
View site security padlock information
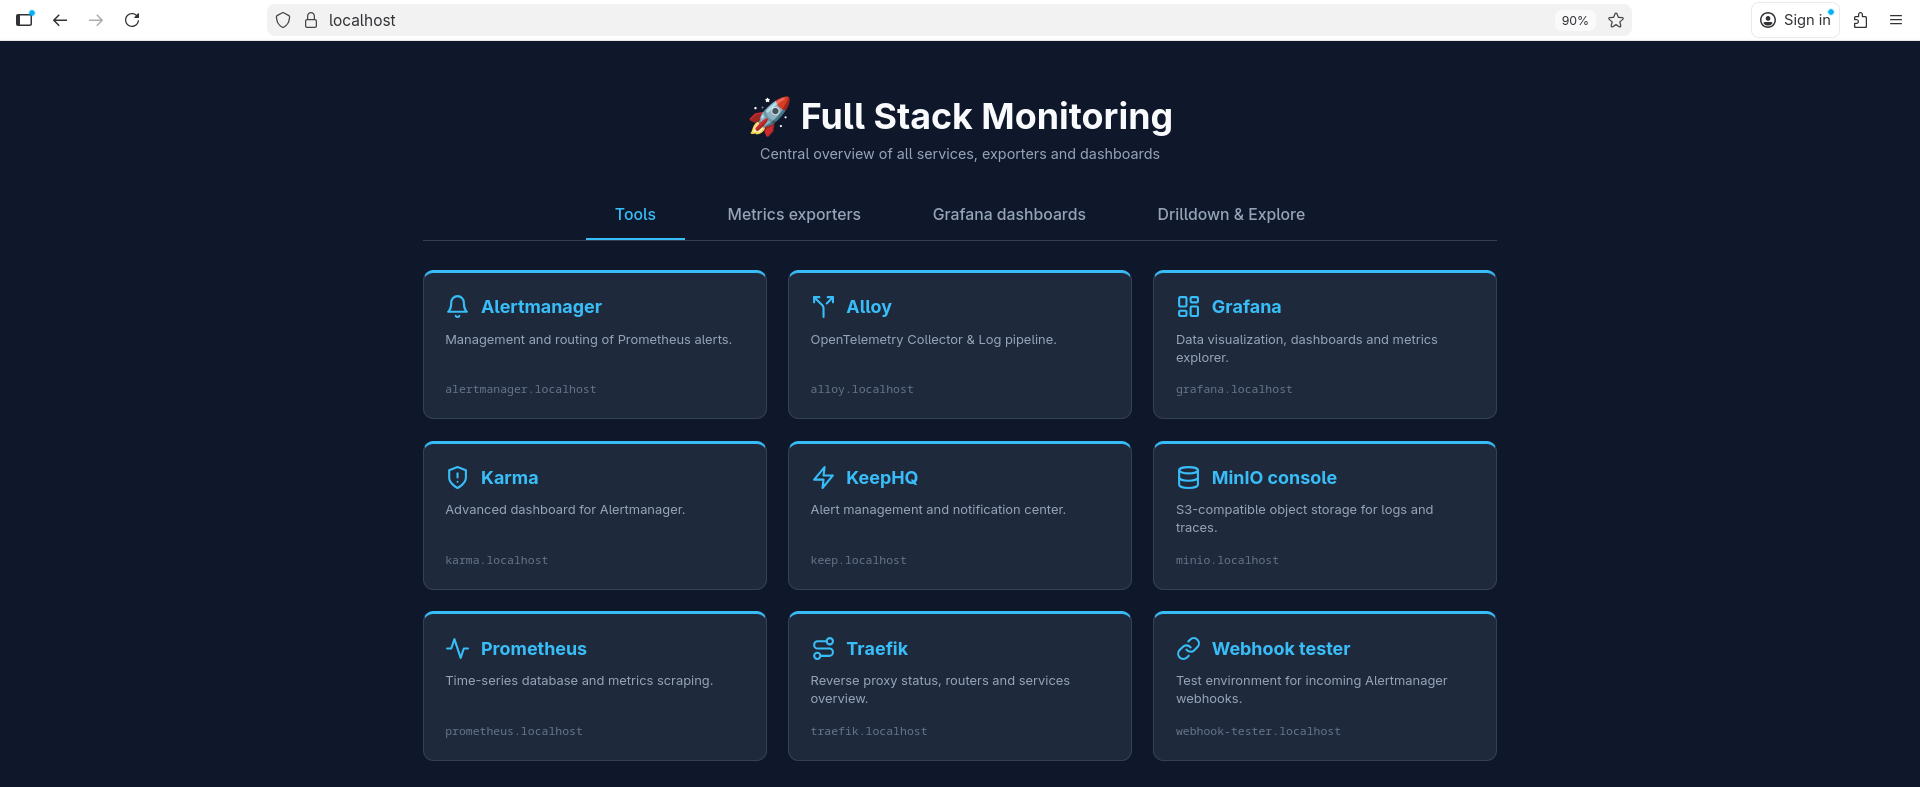[x=311, y=20]
